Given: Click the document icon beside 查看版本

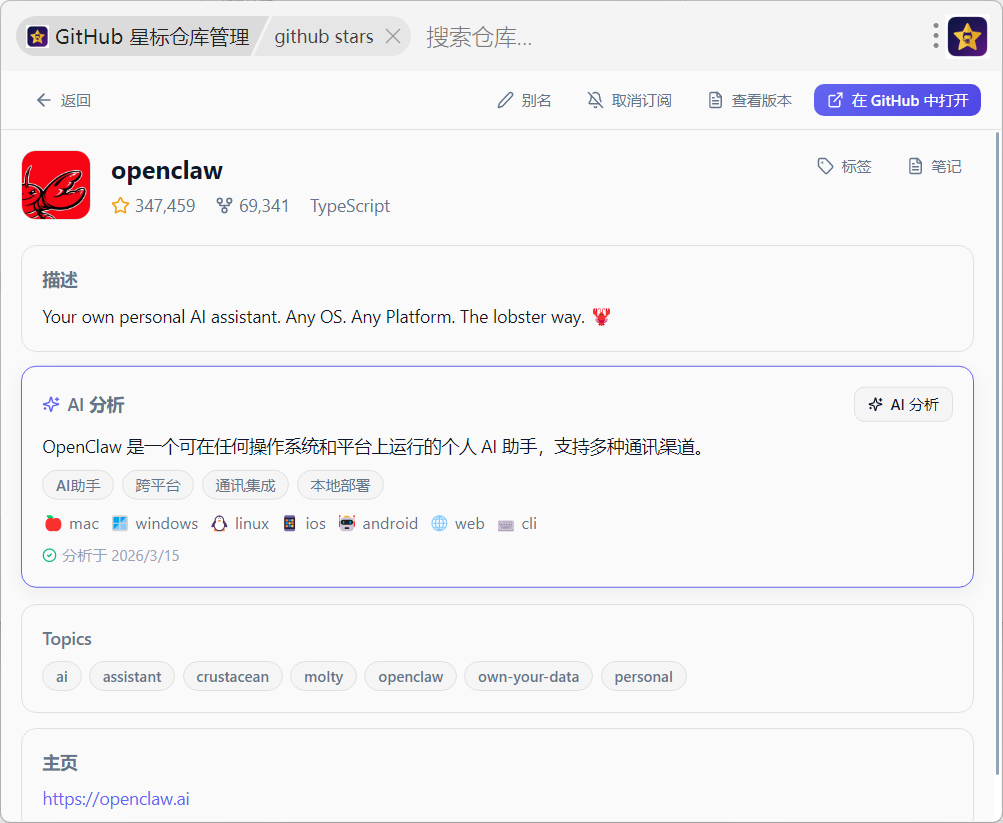Looking at the screenshot, I should click(x=715, y=100).
